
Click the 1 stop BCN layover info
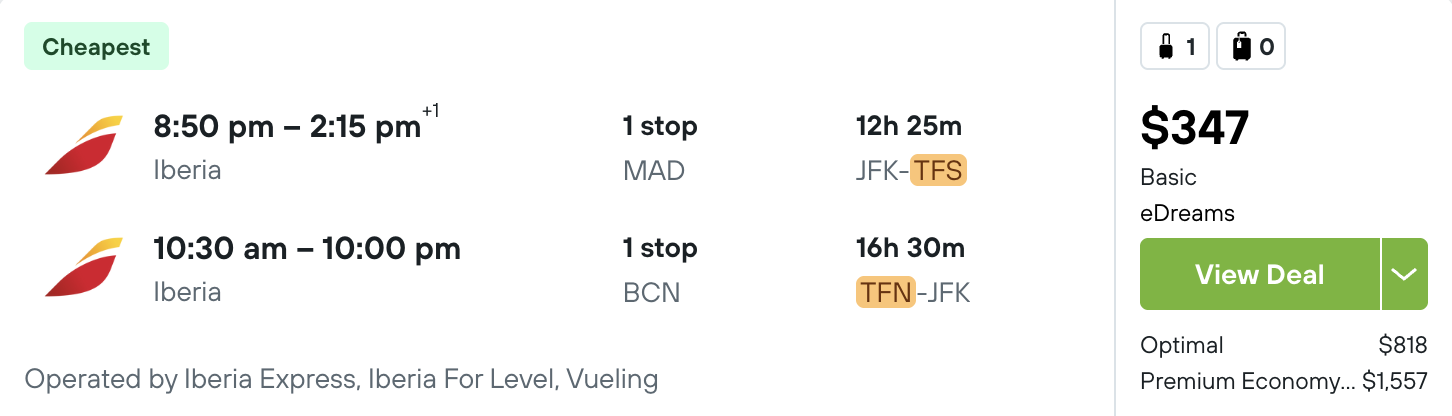pyautogui.click(x=660, y=270)
